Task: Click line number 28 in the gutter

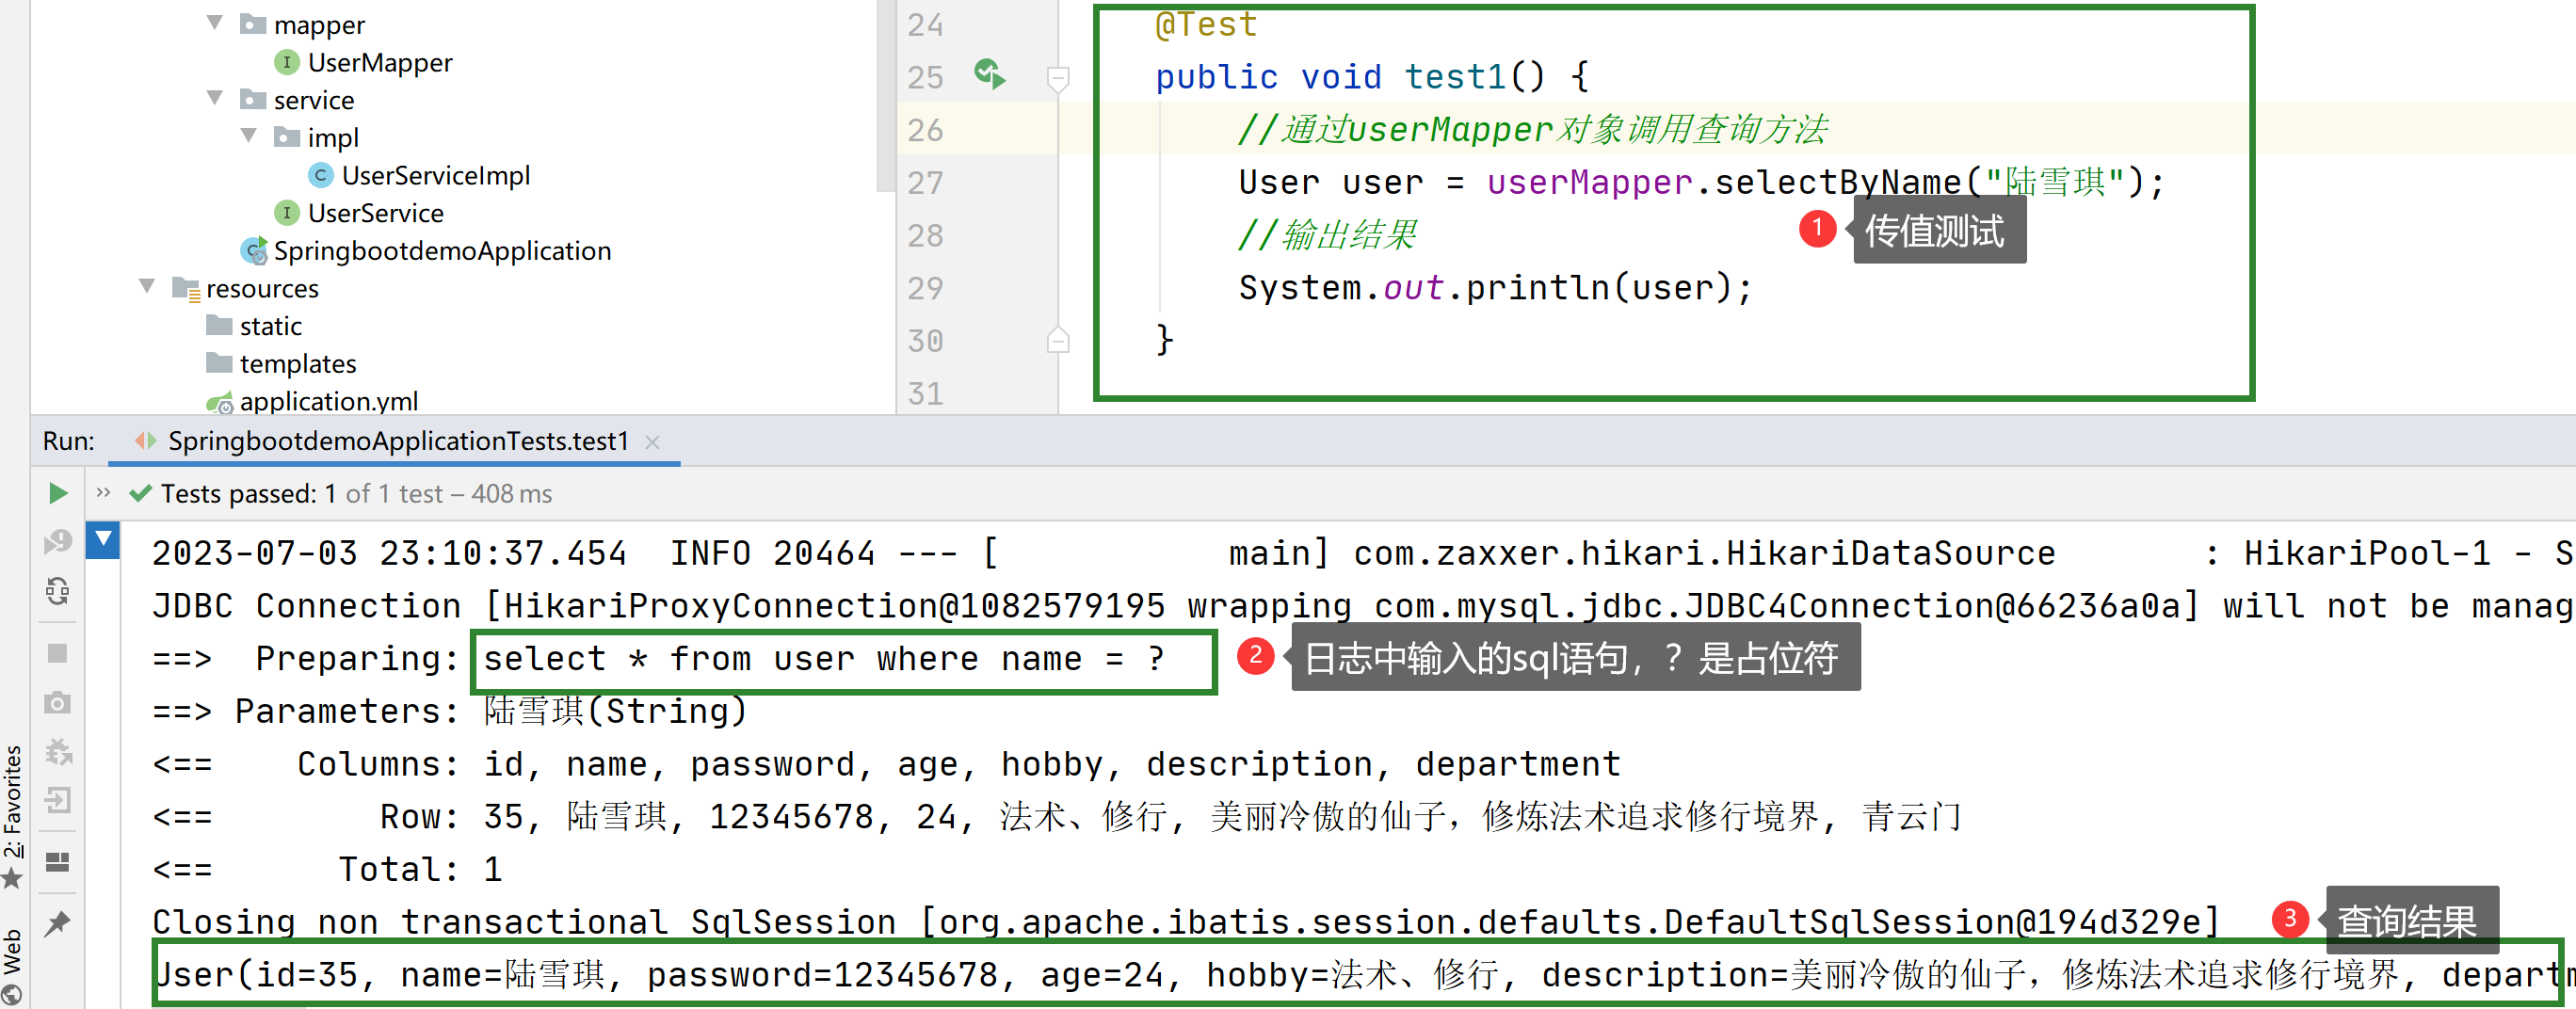Action: coord(925,235)
